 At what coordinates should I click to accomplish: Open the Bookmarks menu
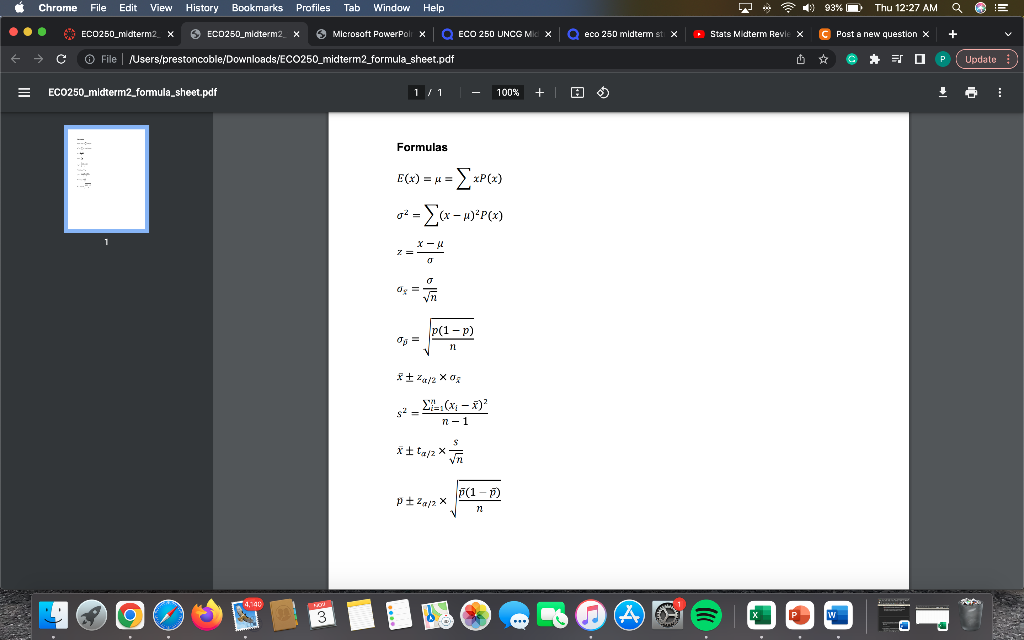[257, 8]
